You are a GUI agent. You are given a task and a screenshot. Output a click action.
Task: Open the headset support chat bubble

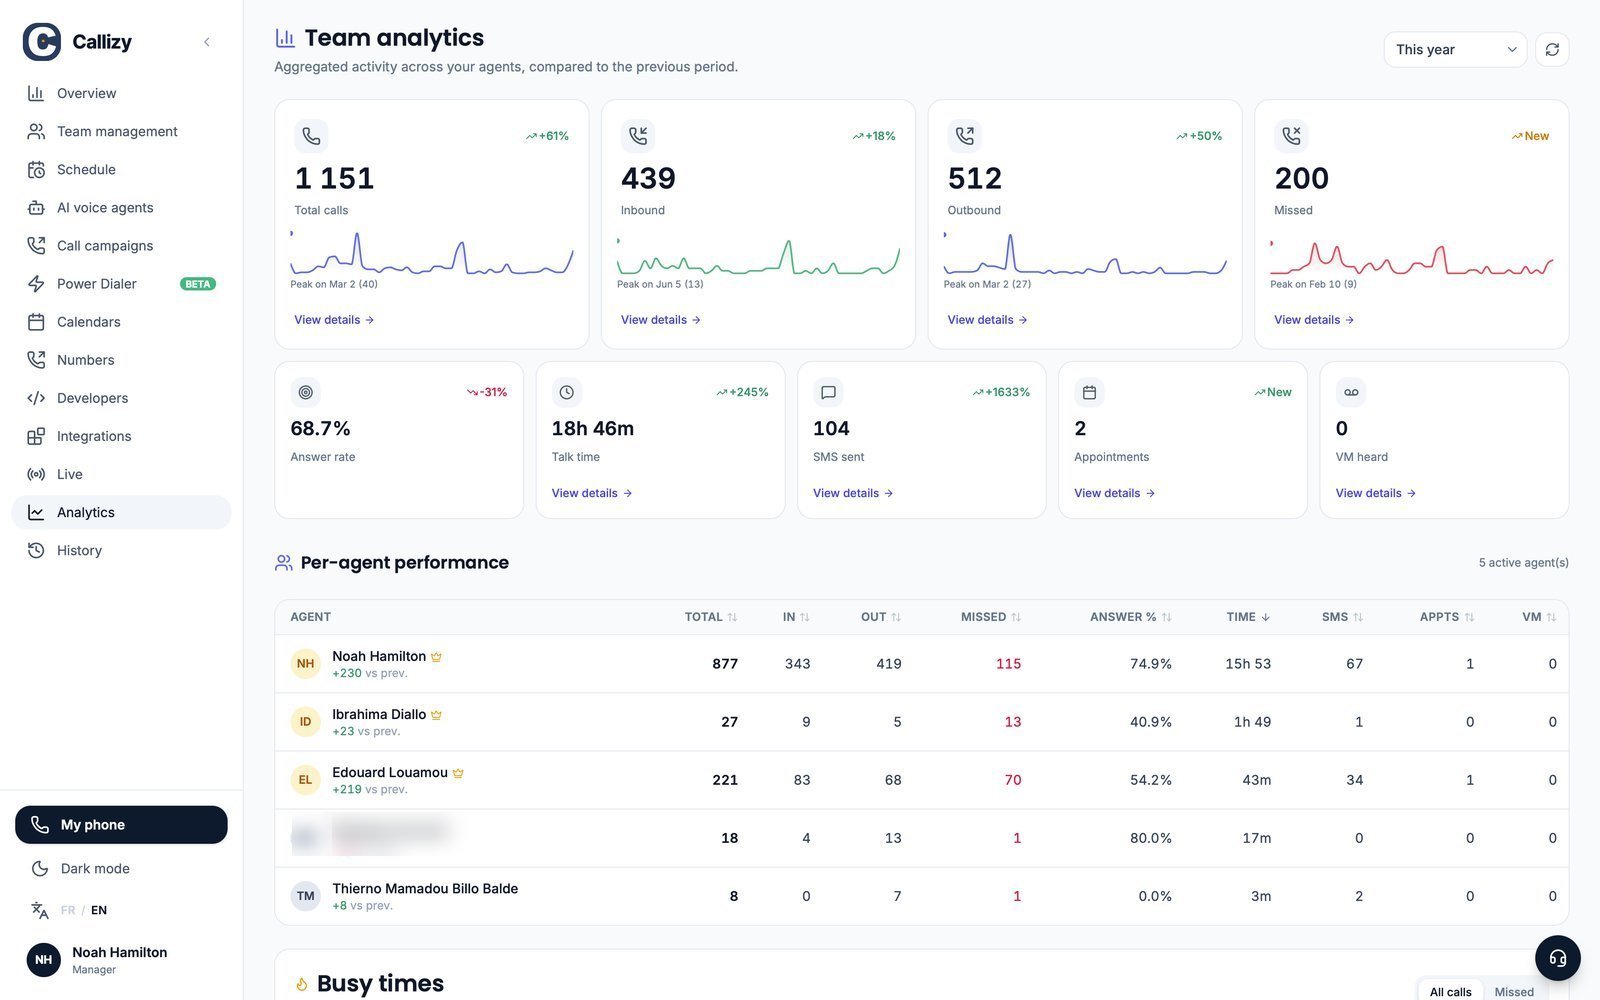pyautogui.click(x=1557, y=958)
